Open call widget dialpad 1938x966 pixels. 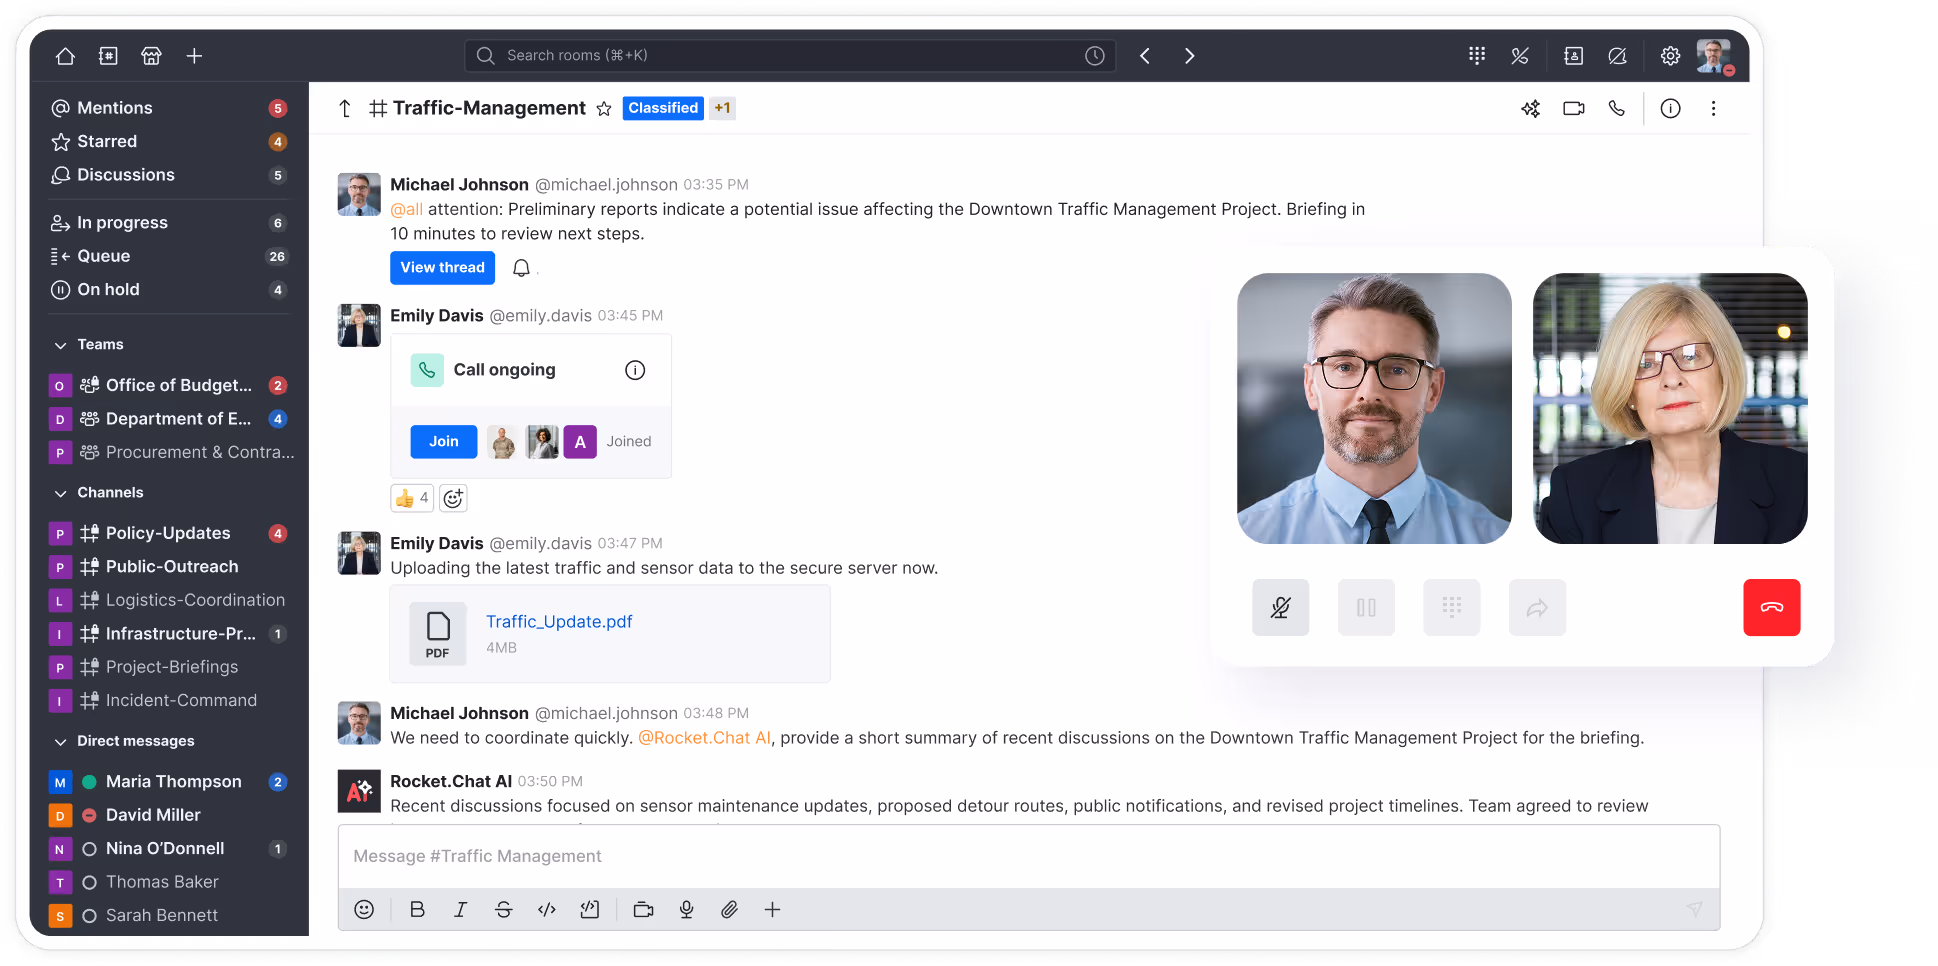[x=1452, y=608]
